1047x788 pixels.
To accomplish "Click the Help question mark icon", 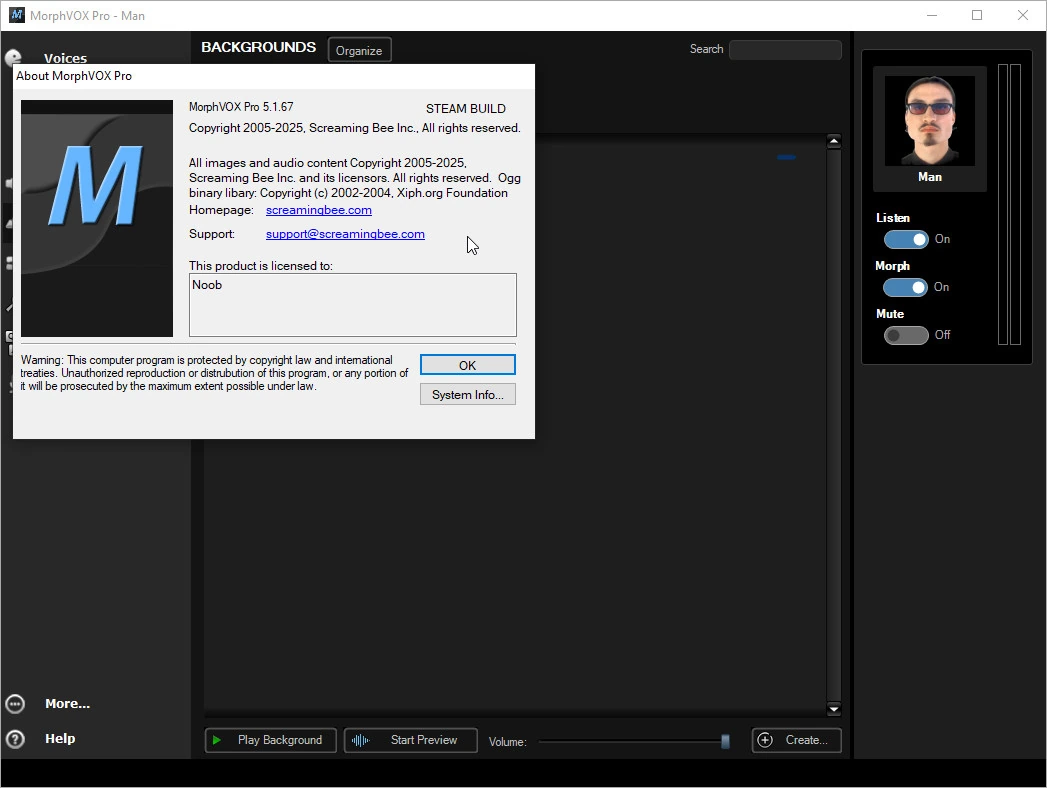I will (x=15, y=739).
